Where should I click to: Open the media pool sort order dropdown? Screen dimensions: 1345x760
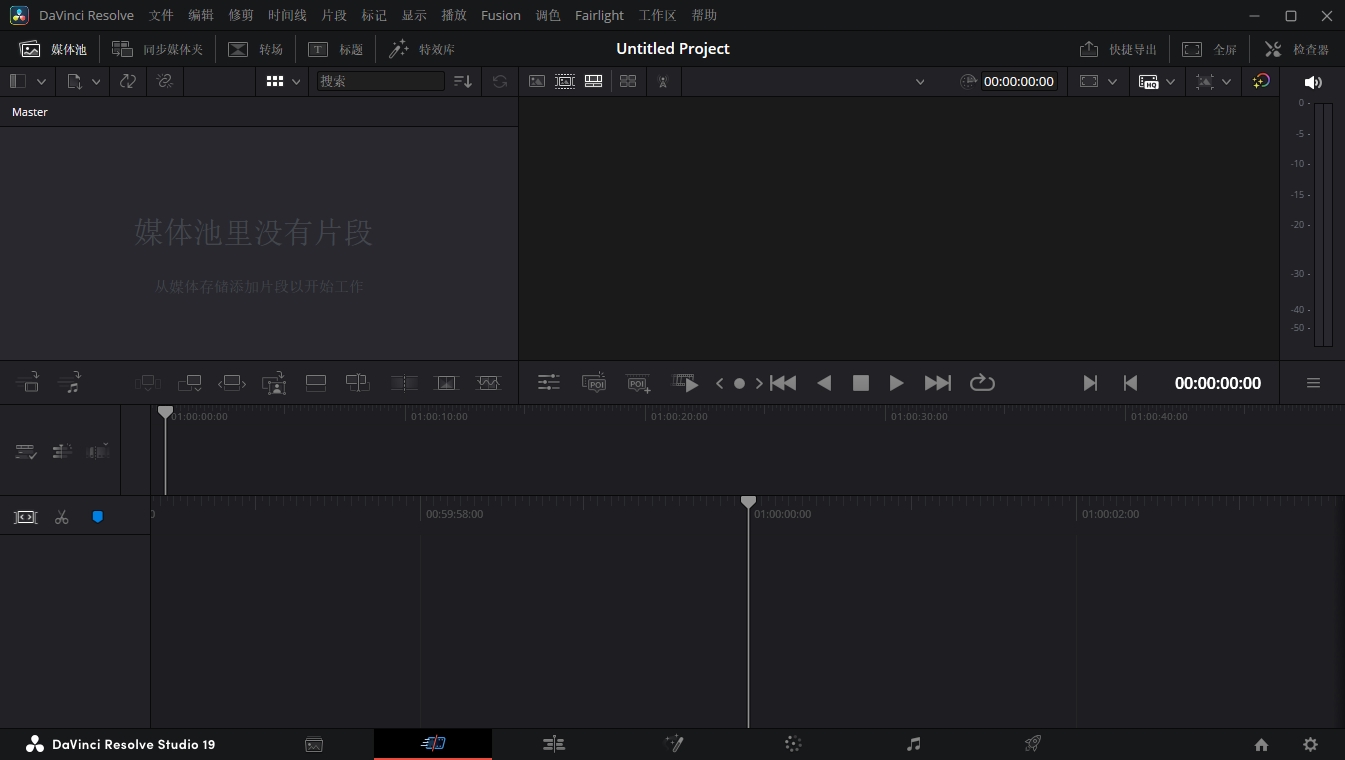pos(462,82)
